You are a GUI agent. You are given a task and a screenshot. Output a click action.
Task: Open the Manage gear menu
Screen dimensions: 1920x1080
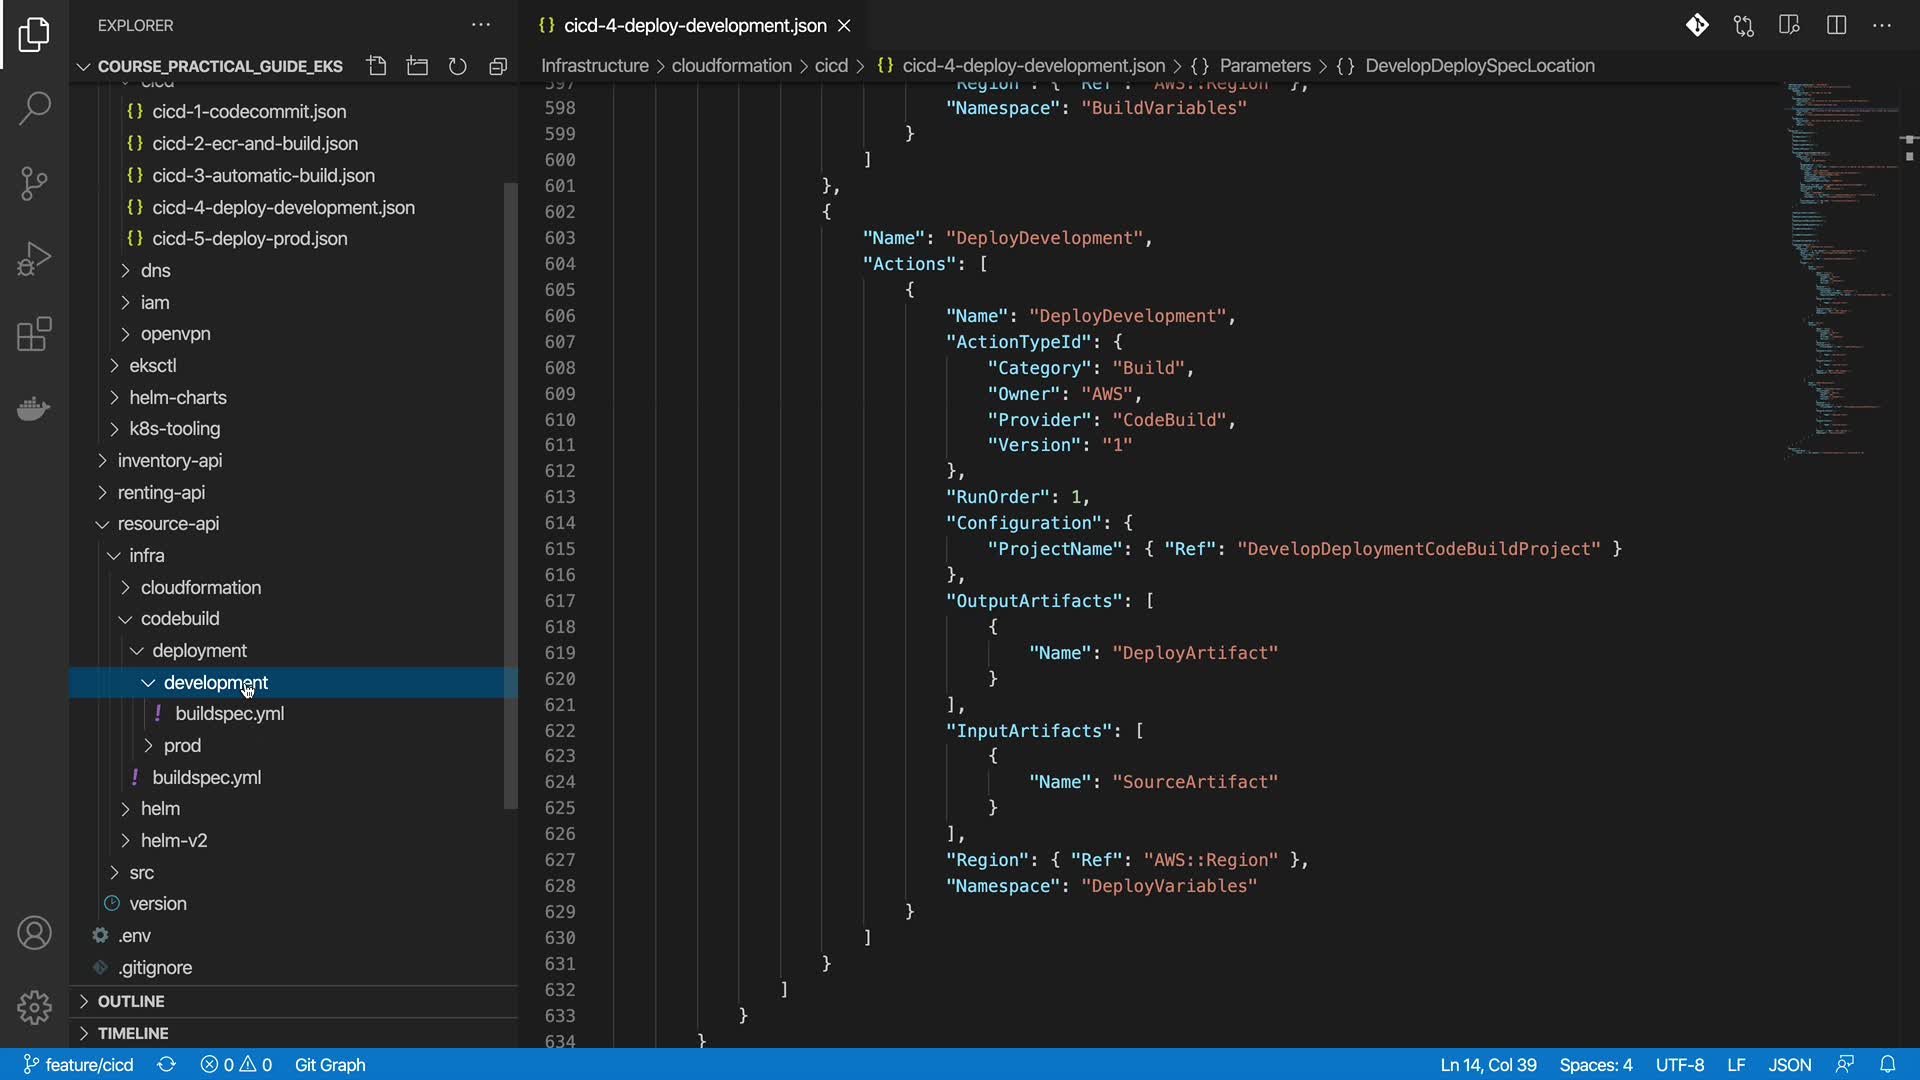pyautogui.click(x=34, y=1007)
